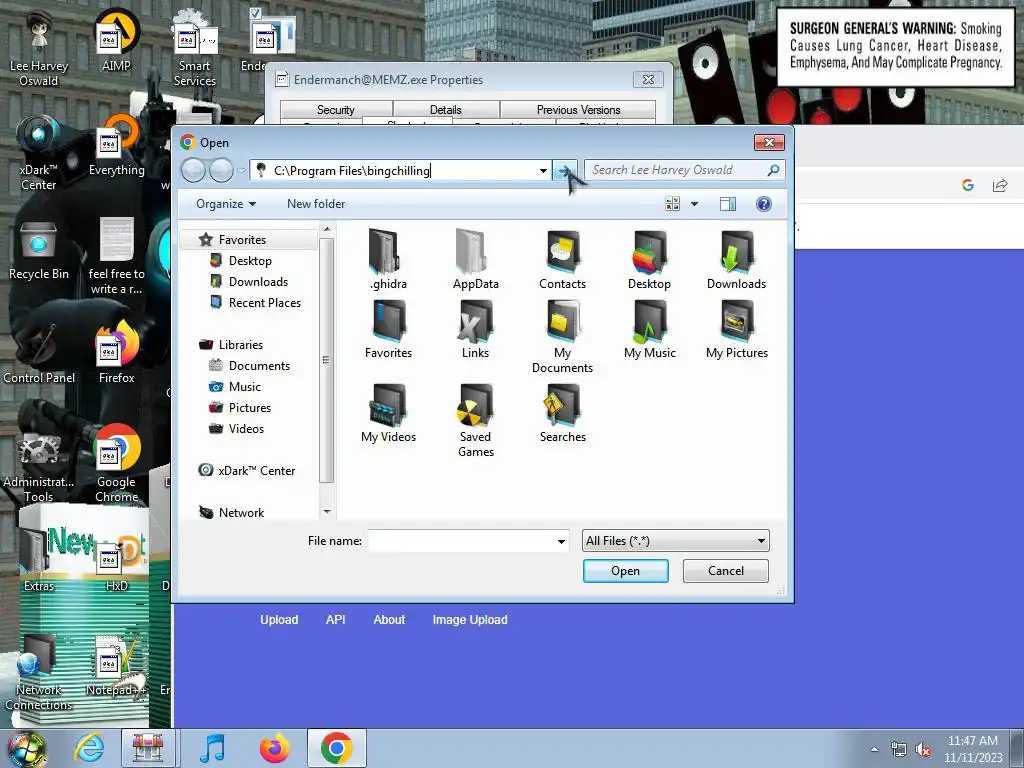This screenshot has height=768, width=1024.
Task: Open AIMP desktop shortcut
Action: coord(116,42)
